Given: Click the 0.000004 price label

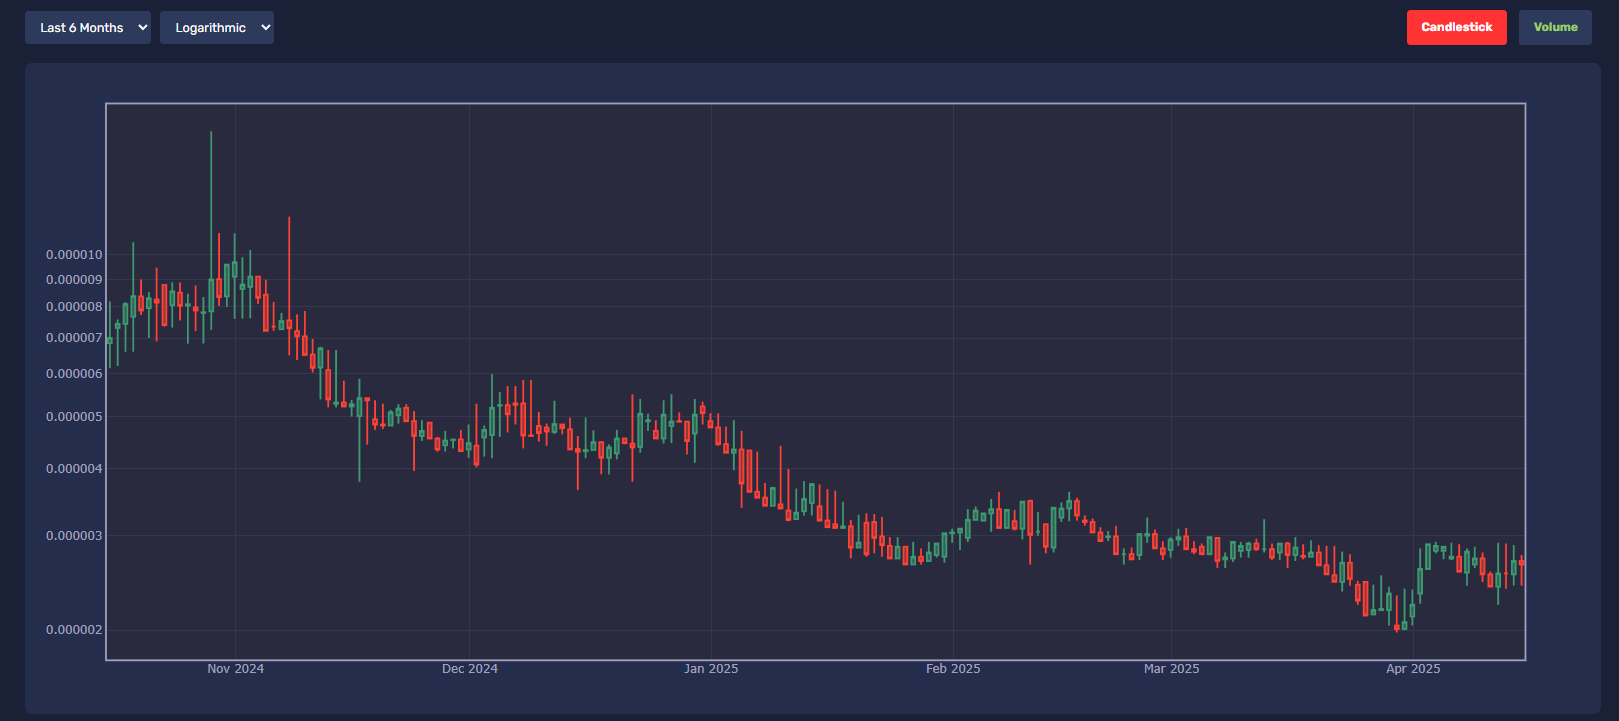Looking at the screenshot, I should (74, 469).
